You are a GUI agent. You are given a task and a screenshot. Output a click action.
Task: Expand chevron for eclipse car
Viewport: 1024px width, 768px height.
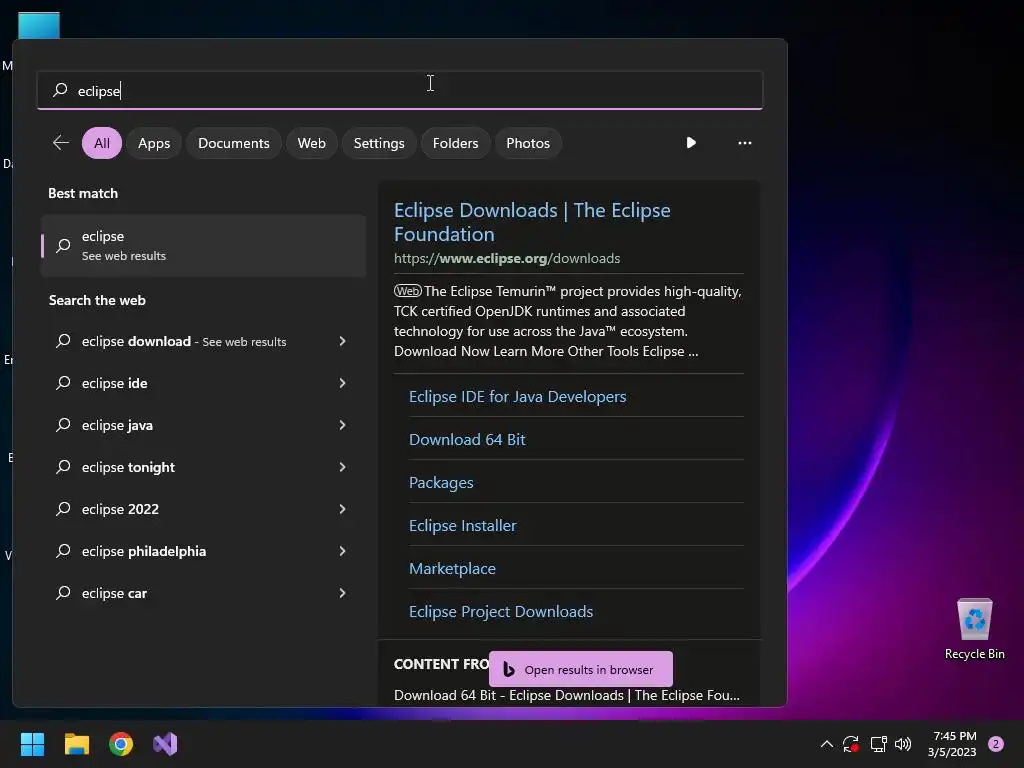pos(342,593)
